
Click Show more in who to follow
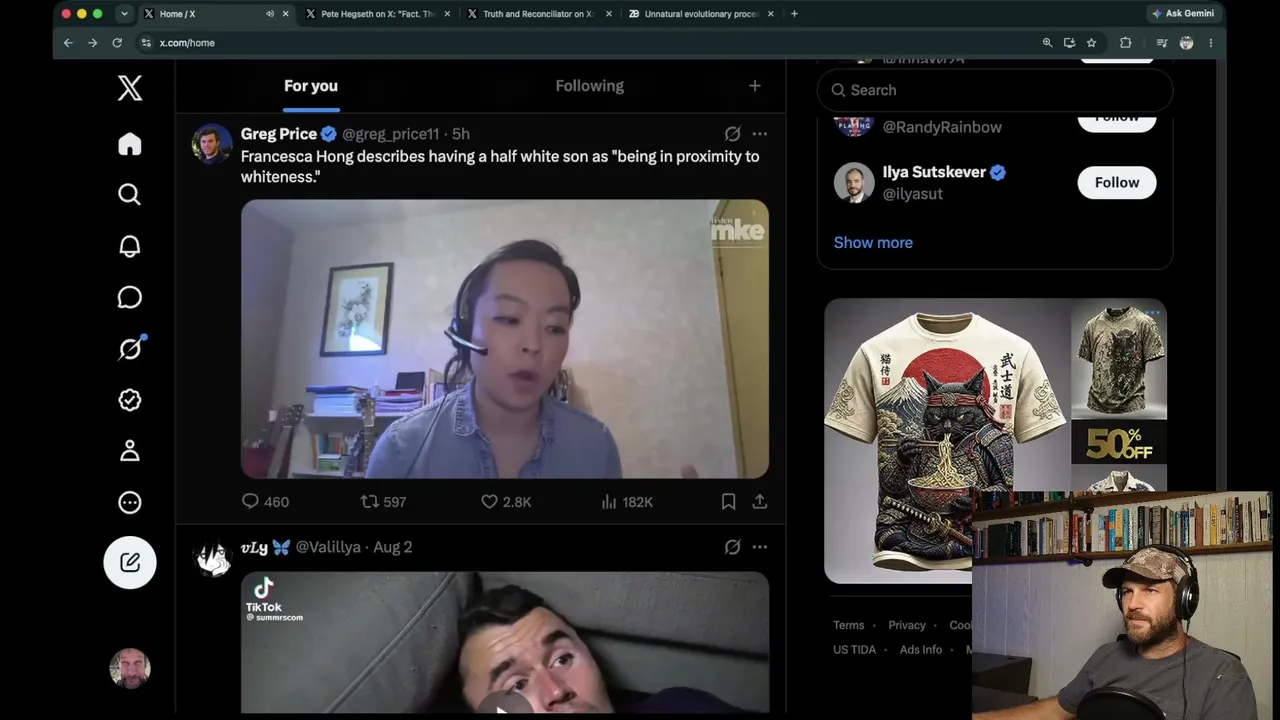click(x=873, y=242)
